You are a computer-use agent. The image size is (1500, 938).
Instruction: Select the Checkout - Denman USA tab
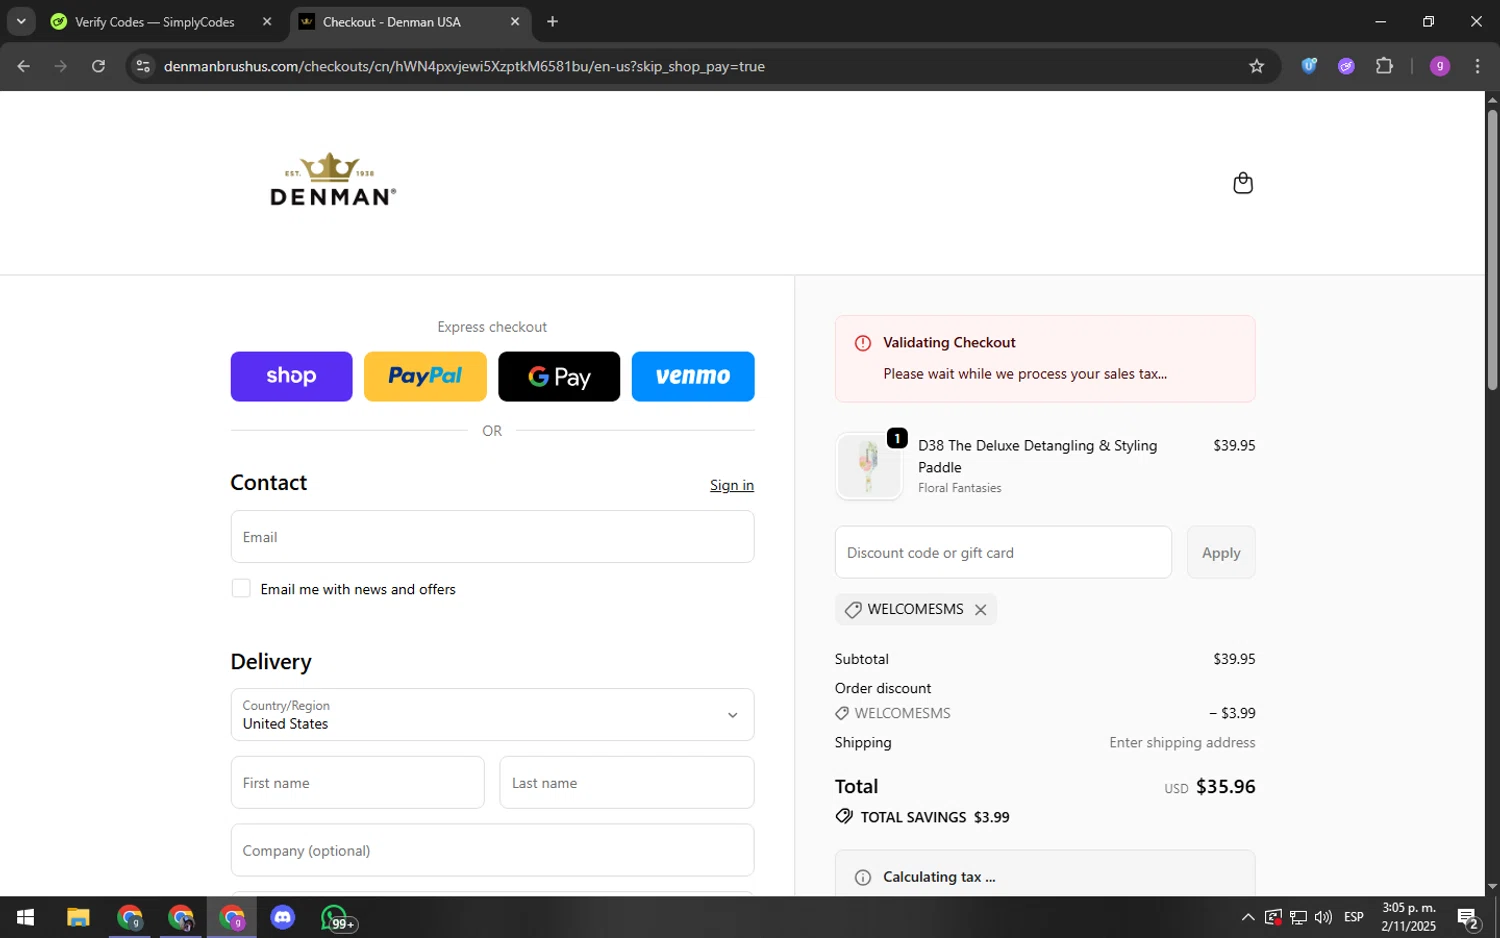coord(391,22)
